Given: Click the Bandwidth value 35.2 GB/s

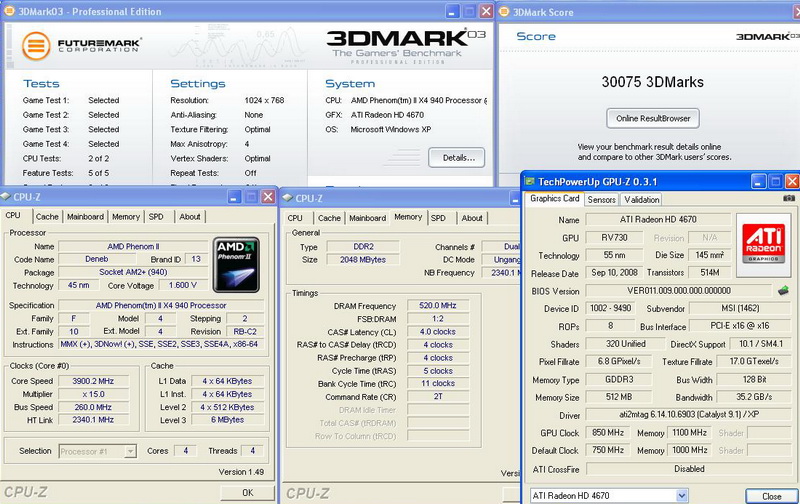Looking at the screenshot, I should point(754,397).
